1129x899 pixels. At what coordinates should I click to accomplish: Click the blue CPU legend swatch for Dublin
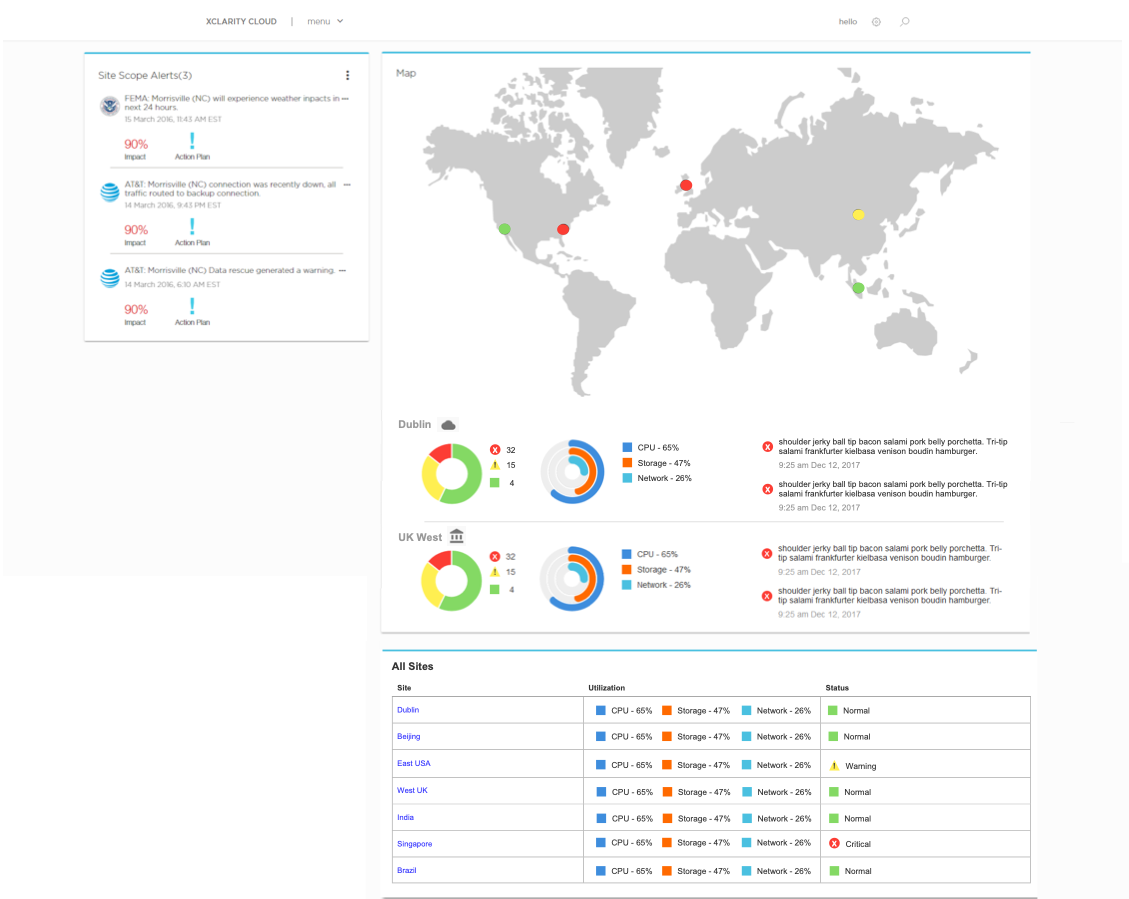(x=627, y=448)
